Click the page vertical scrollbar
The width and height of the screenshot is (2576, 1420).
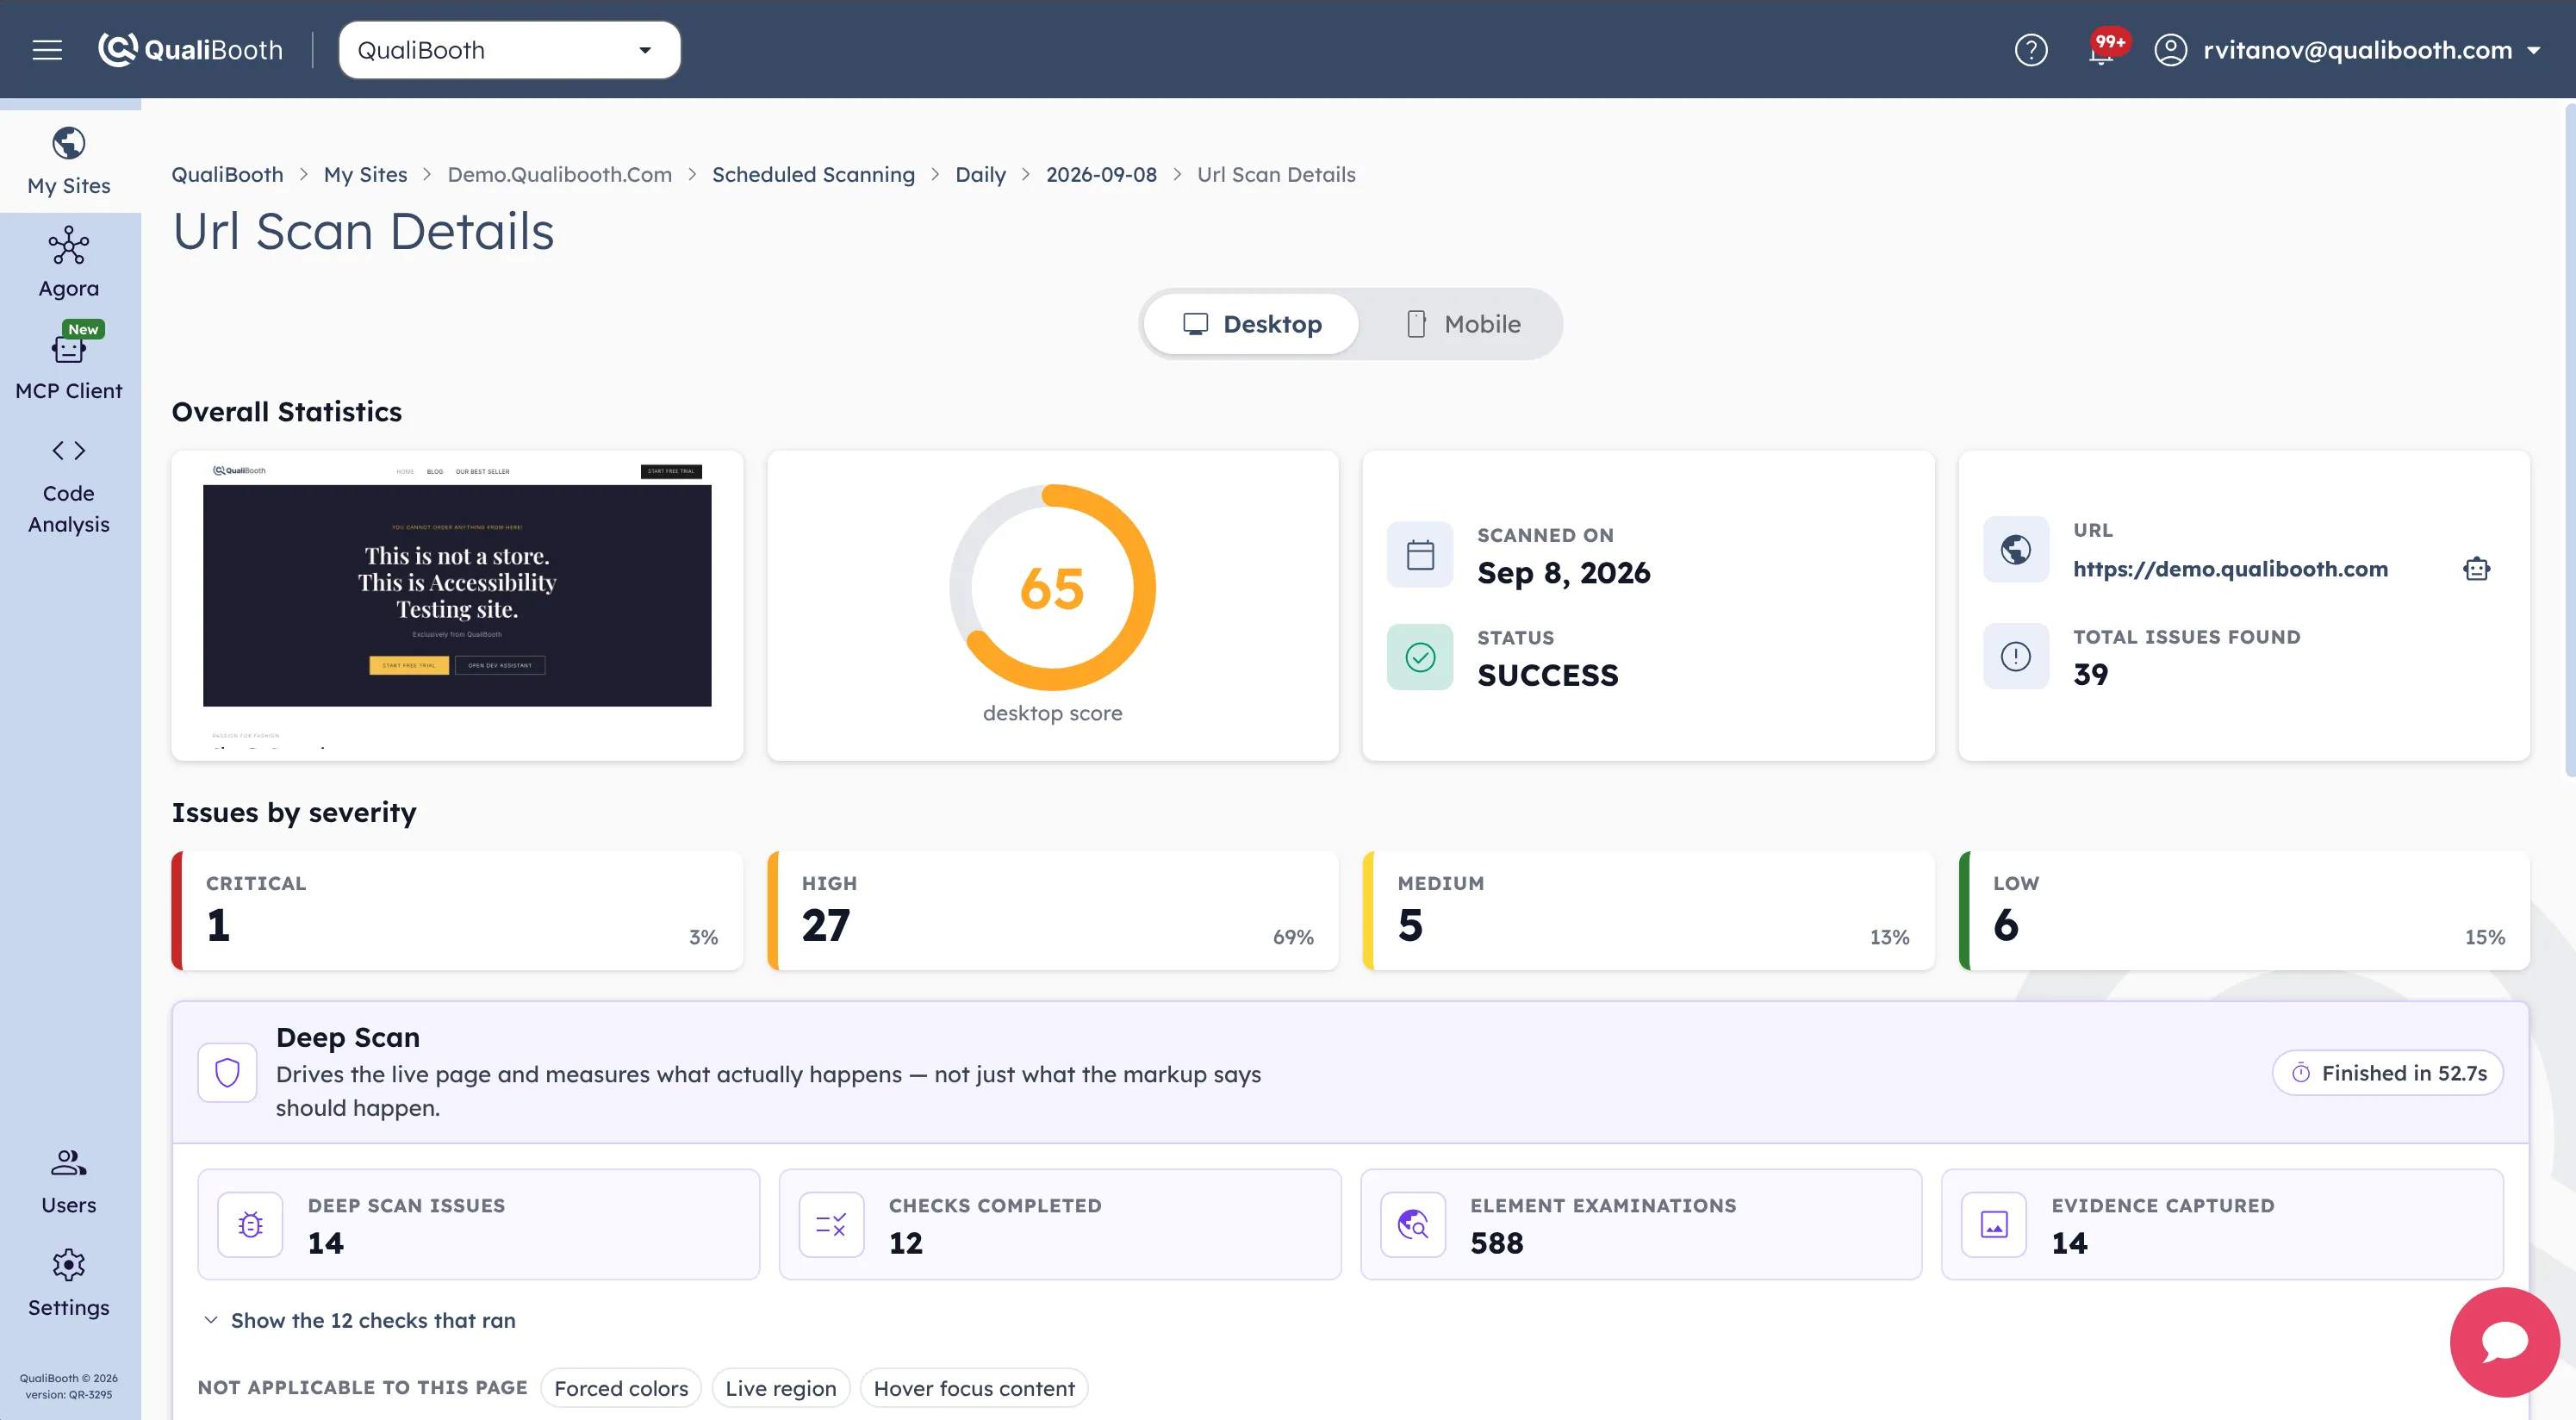(x=2570, y=440)
